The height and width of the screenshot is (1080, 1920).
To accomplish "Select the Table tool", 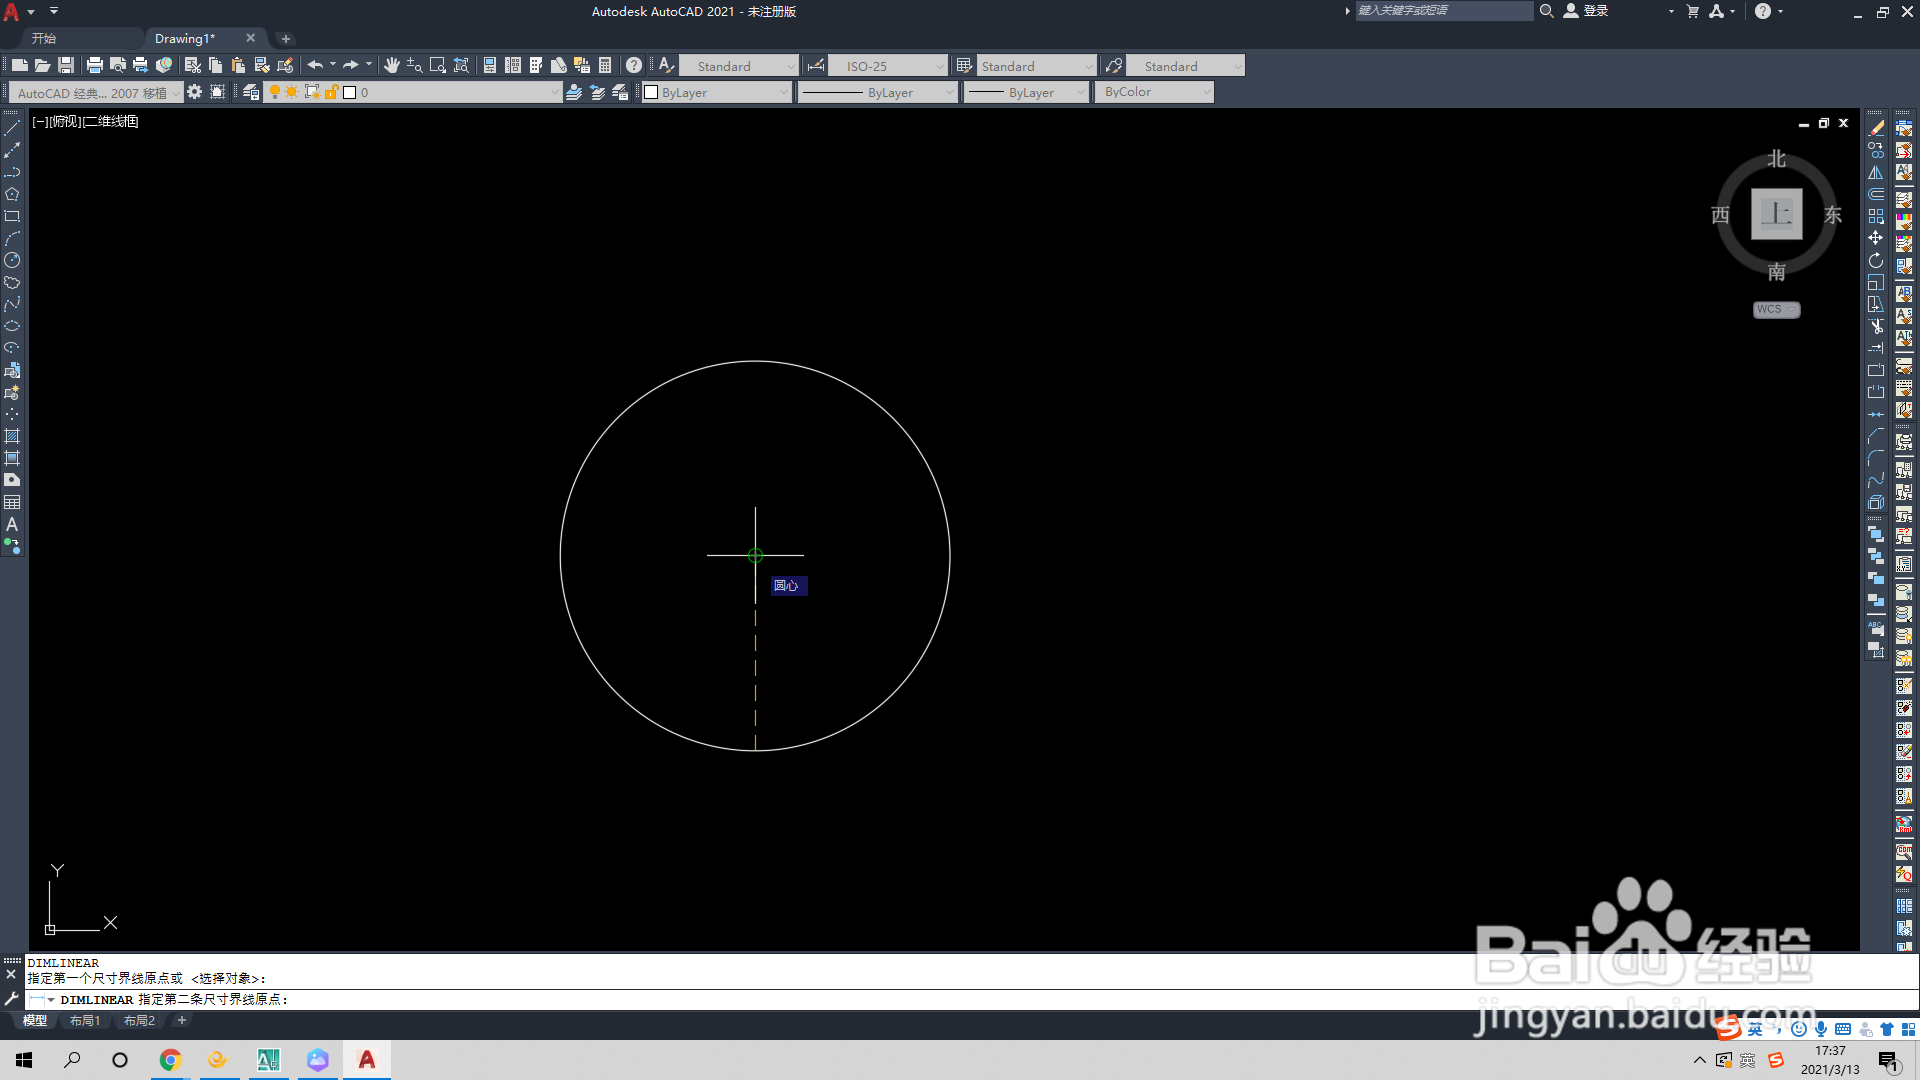I will (x=12, y=502).
